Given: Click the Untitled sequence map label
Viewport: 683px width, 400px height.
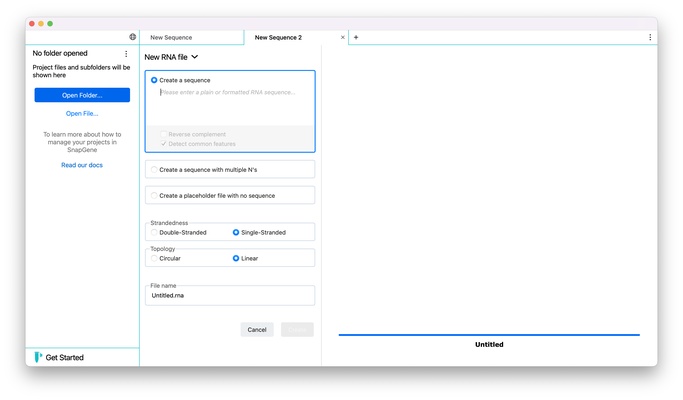Looking at the screenshot, I should pyautogui.click(x=489, y=345).
